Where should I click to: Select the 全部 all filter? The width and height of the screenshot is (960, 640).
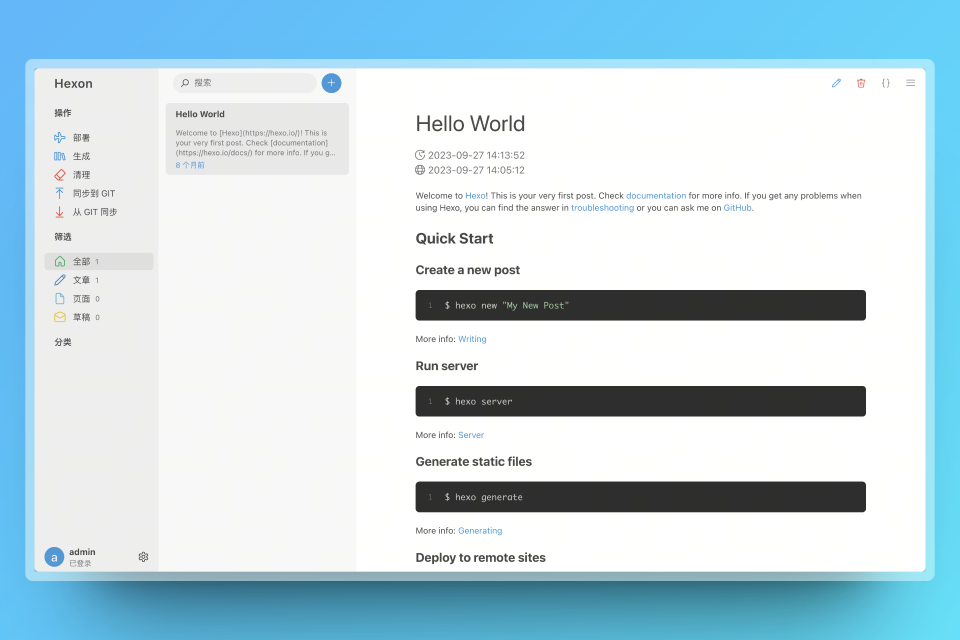tap(99, 262)
